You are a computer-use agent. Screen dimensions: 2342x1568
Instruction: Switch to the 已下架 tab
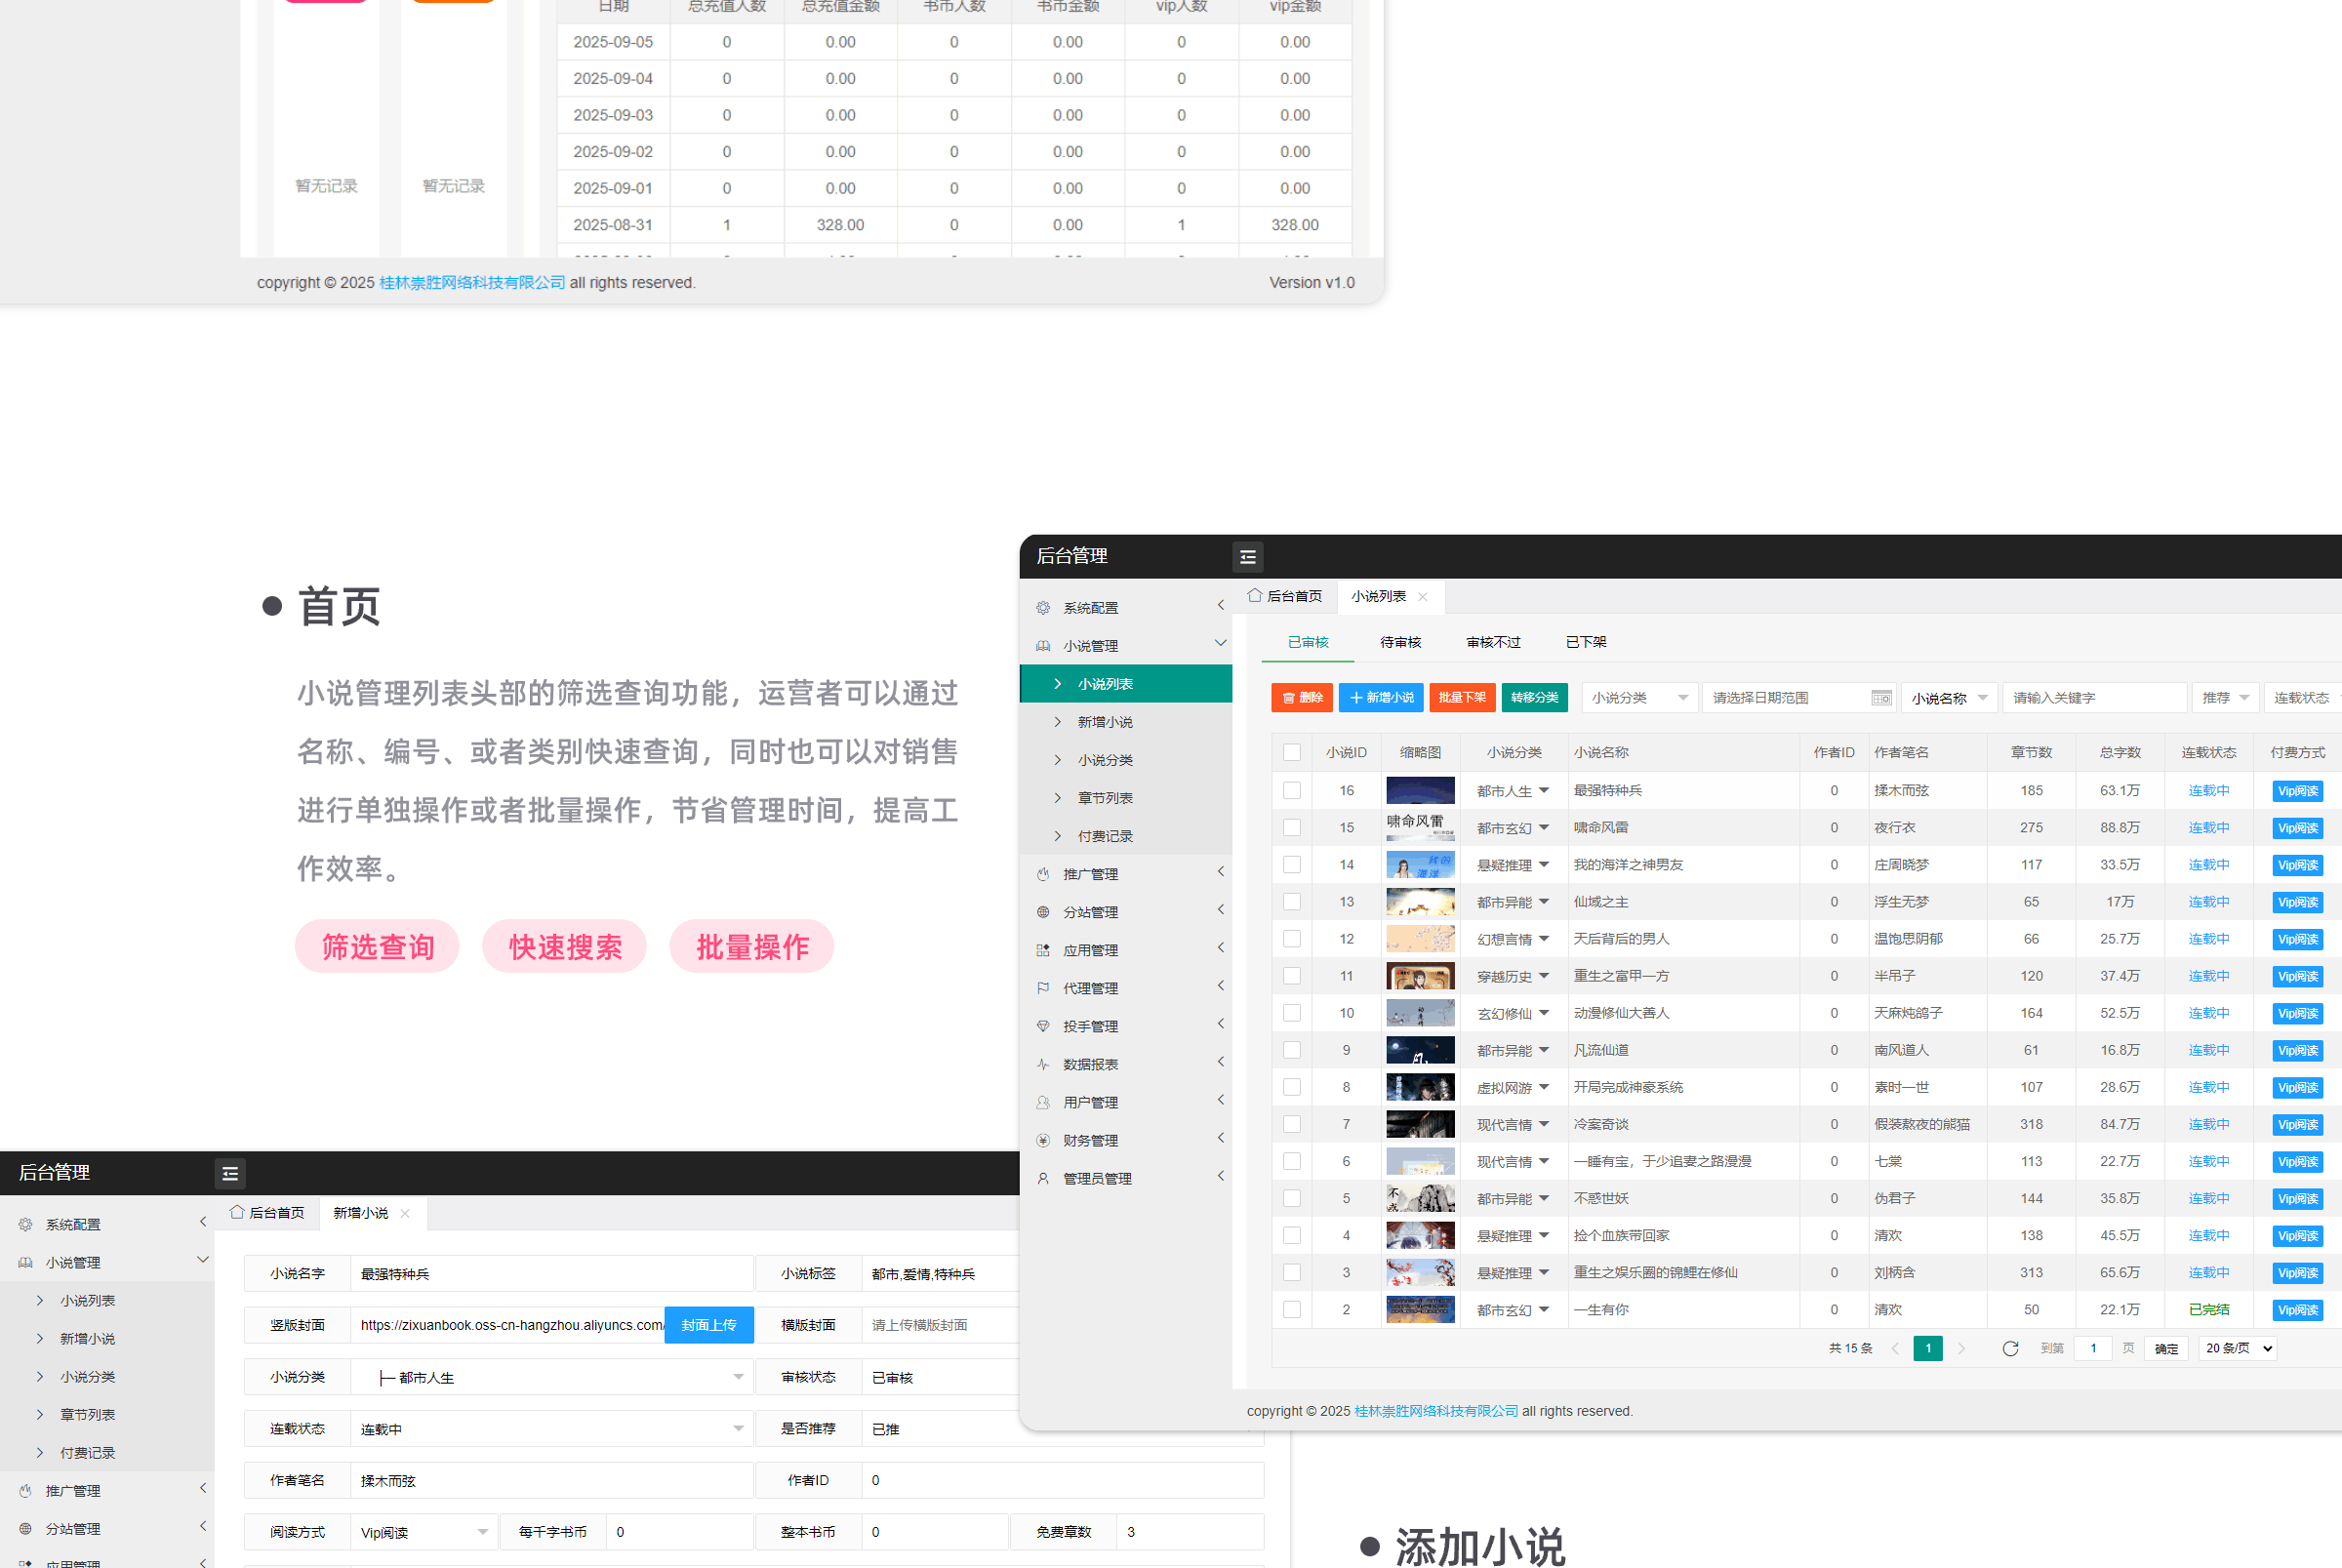[x=1585, y=642]
